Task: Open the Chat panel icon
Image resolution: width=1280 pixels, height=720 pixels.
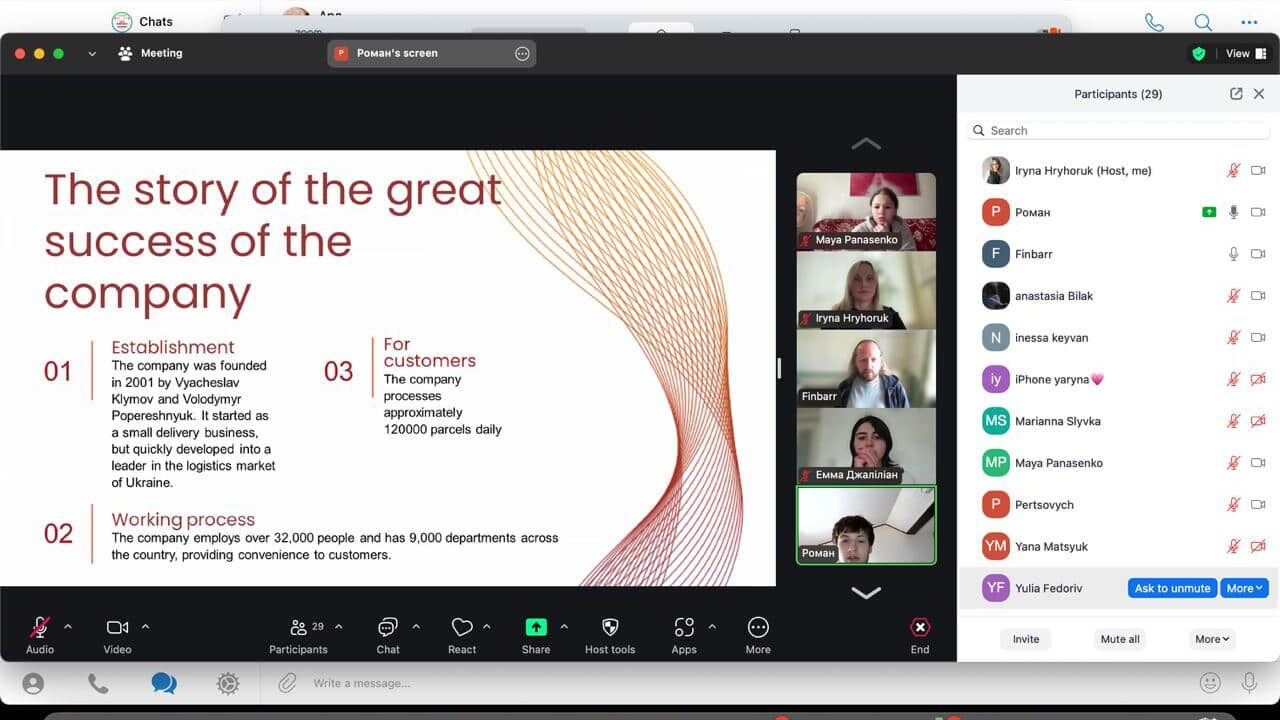Action: tap(388, 628)
